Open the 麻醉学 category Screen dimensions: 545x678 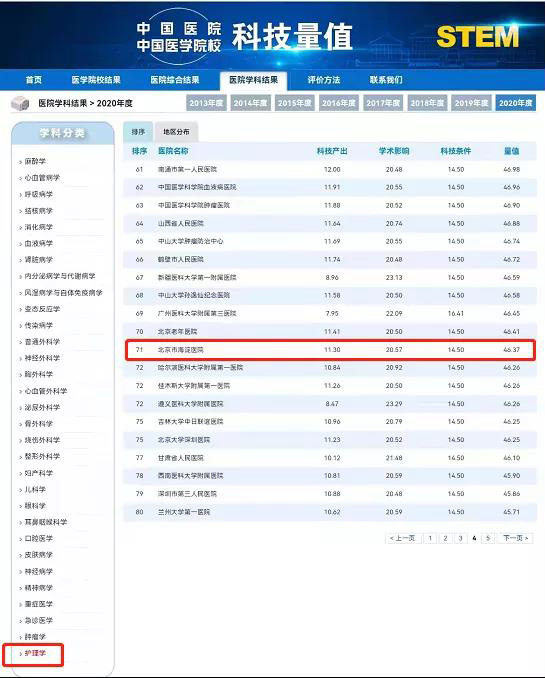(35, 161)
